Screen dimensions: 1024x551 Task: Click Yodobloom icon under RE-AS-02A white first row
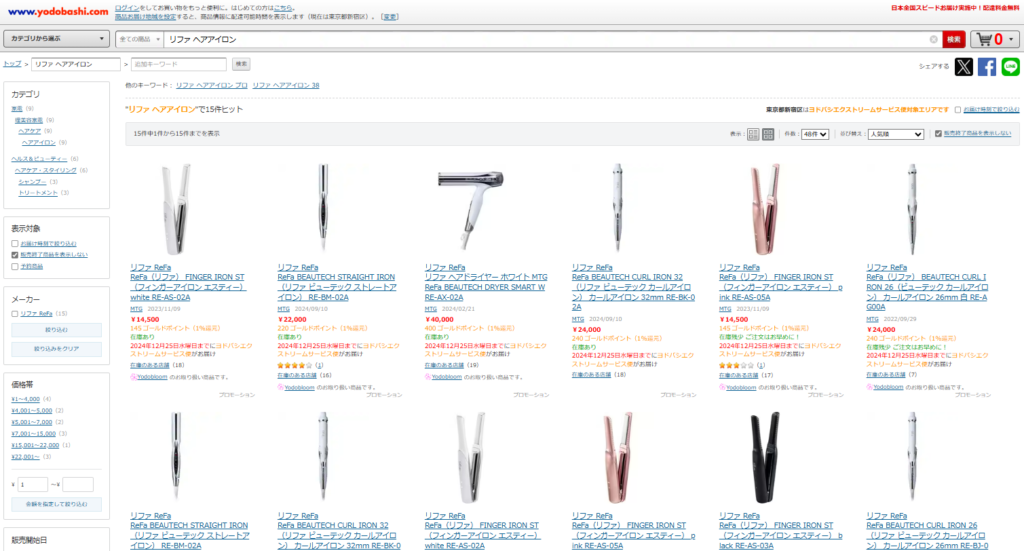pyautogui.click(x=133, y=377)
